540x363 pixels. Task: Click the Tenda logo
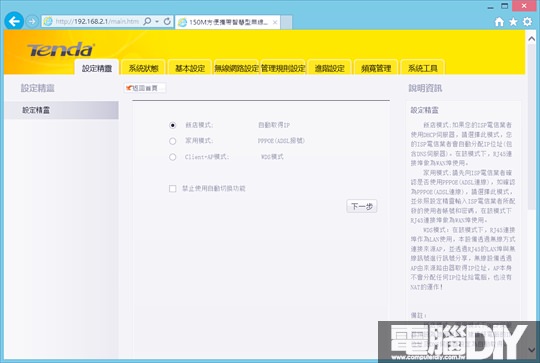coord(61,50)
